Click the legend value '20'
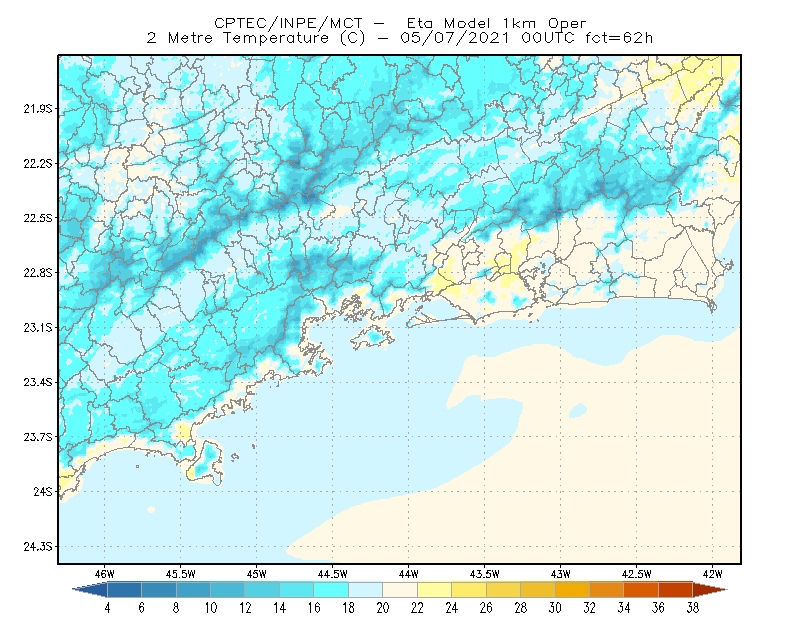This screenshot has height=618, width=800. click(x=383, y=608)
